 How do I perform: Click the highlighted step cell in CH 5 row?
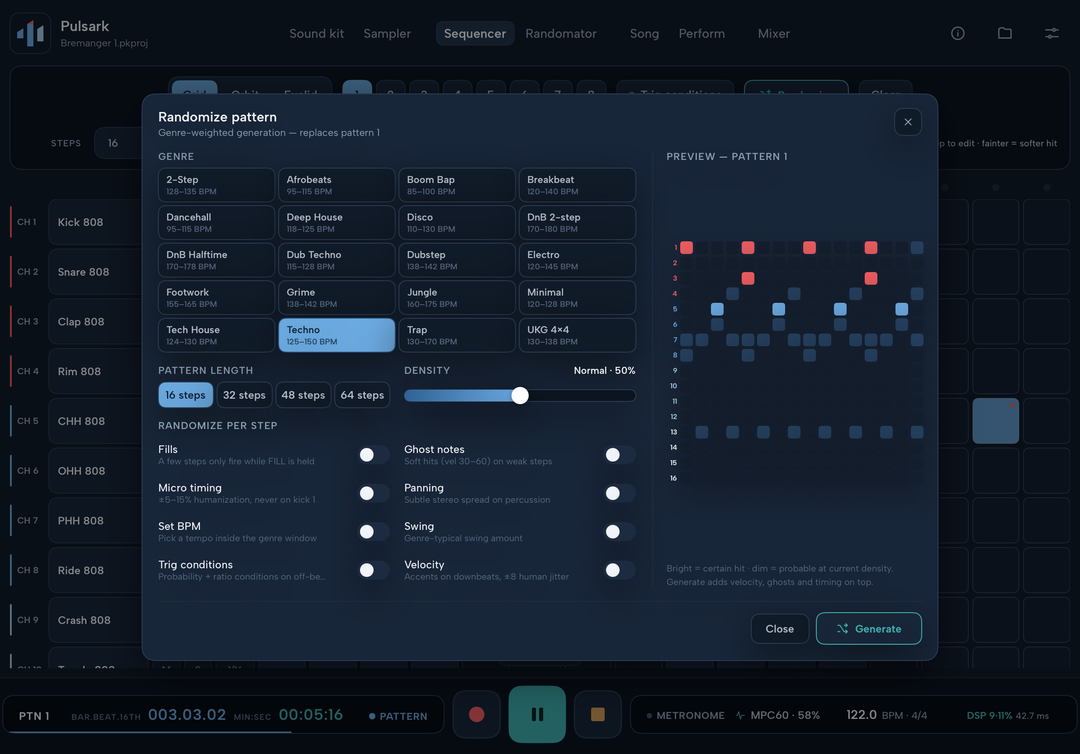995,421
